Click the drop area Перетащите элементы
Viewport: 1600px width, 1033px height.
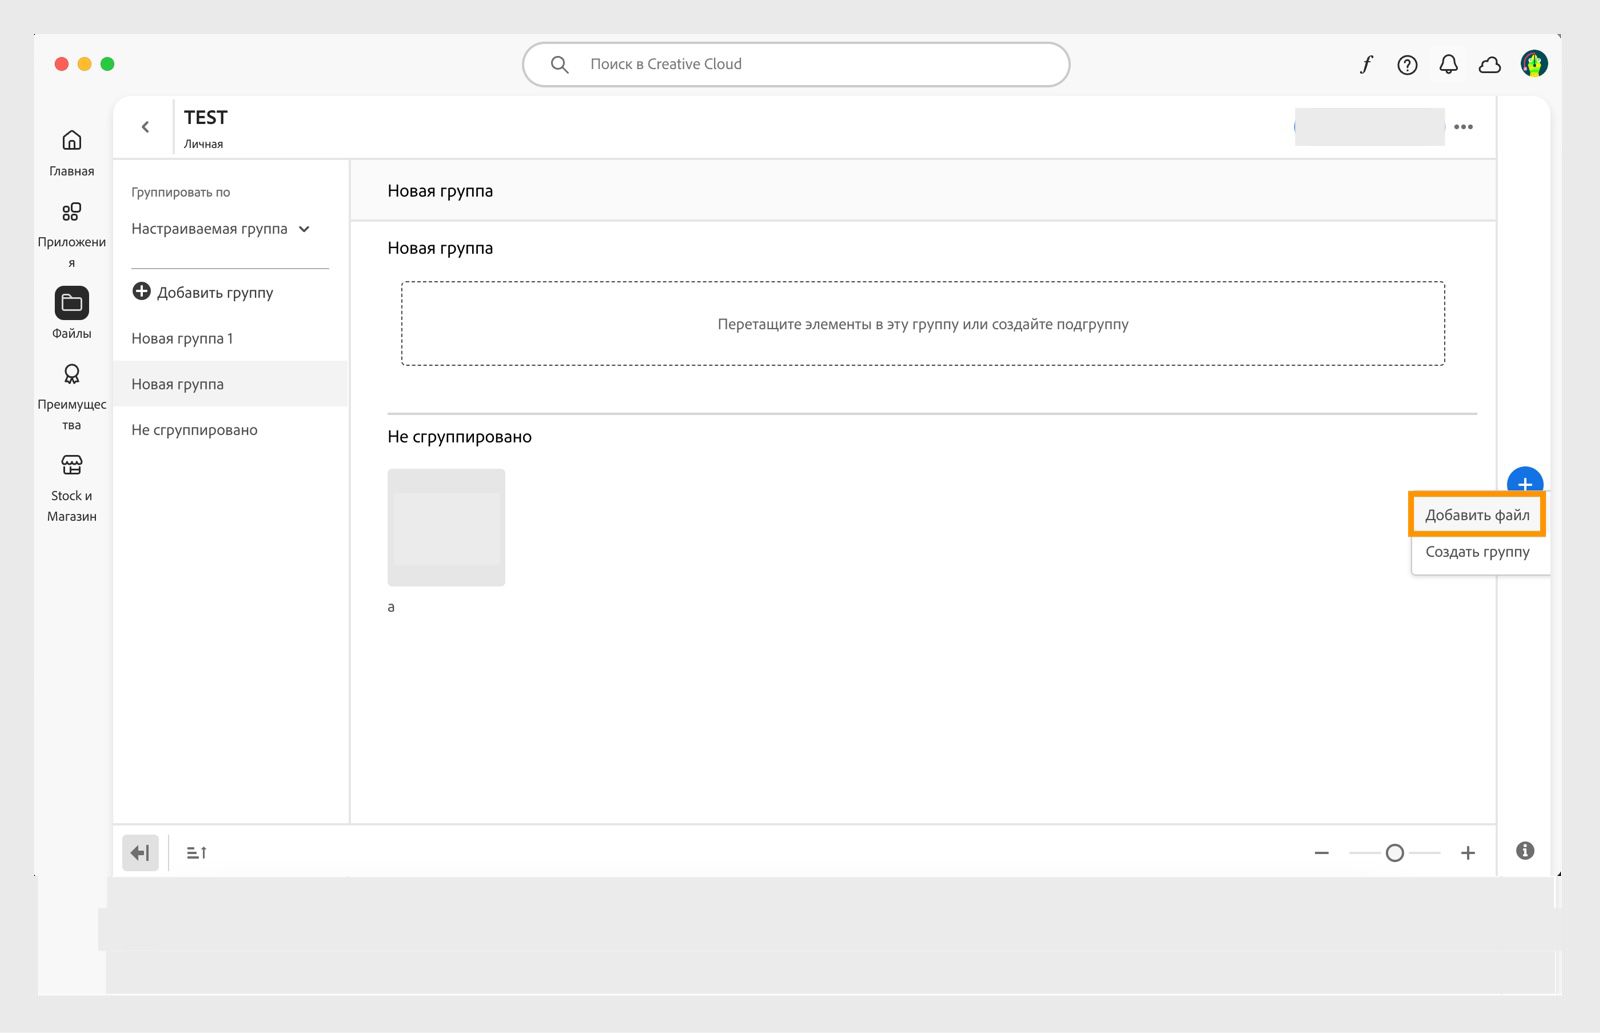pyautogui.click(x=923, y=324)
